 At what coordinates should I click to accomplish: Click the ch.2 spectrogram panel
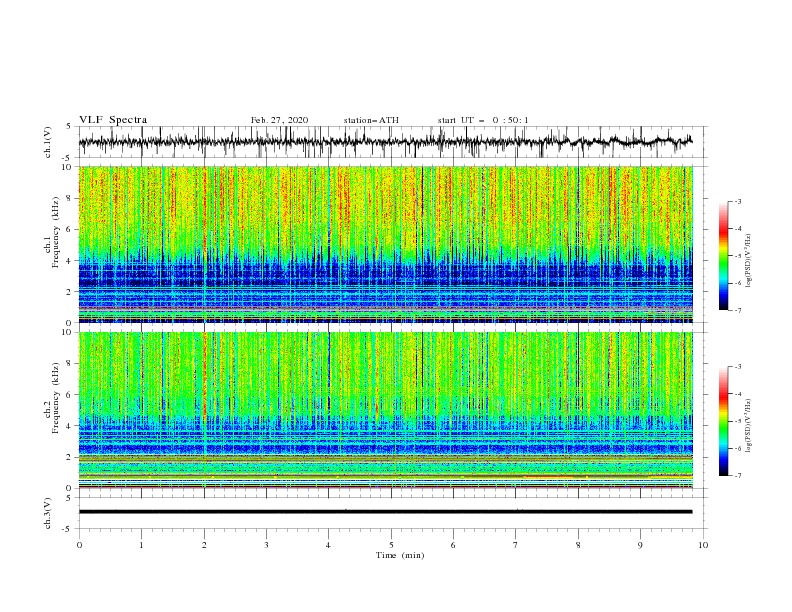pos(386,410)
